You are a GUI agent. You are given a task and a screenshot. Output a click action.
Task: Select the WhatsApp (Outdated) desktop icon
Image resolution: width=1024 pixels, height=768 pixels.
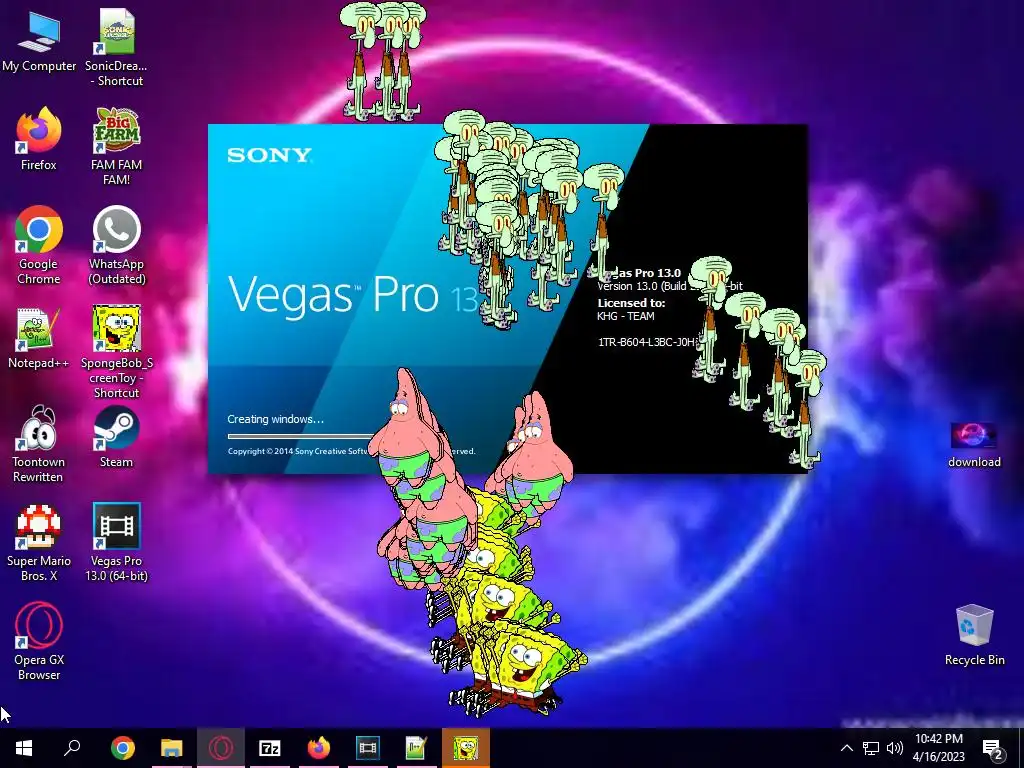pyautogui.click(x=116, y=245)
